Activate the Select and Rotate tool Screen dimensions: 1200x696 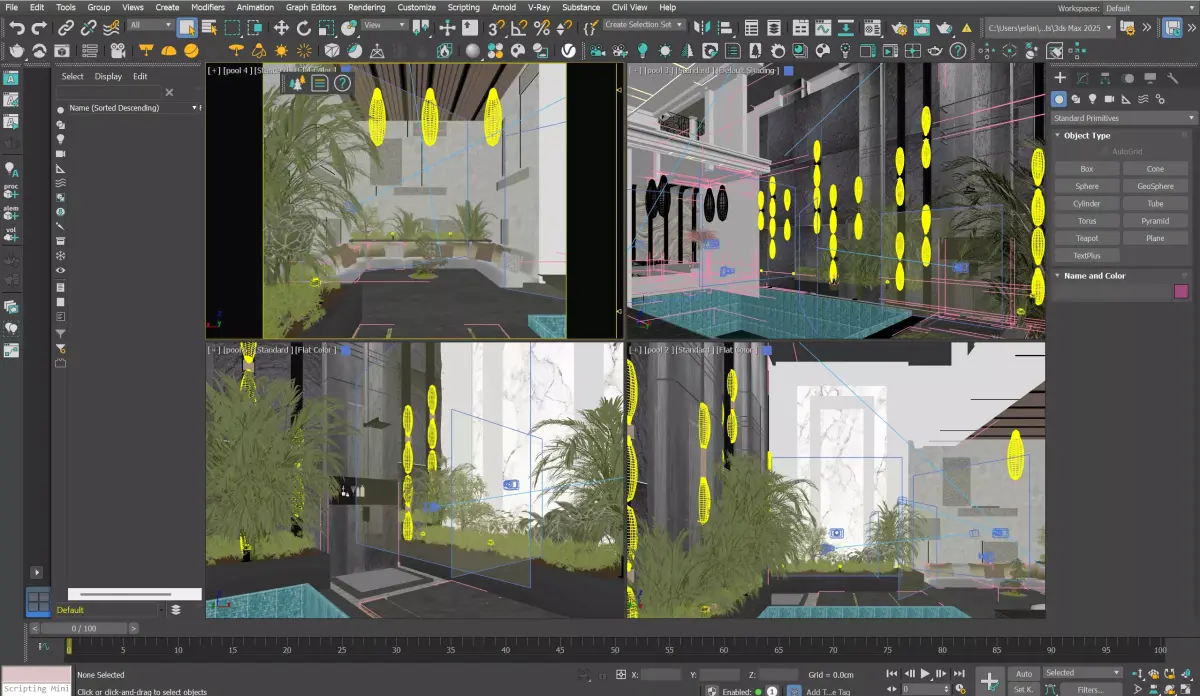(x=305, y=28)
